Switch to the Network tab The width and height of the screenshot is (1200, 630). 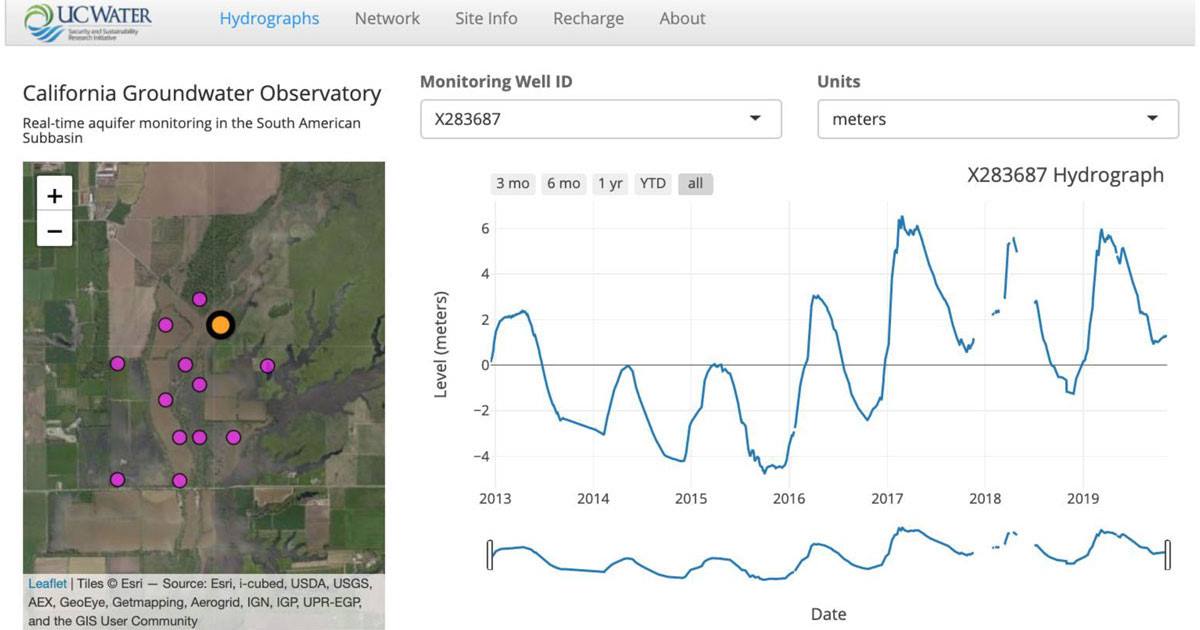click(x=387, y=19)
